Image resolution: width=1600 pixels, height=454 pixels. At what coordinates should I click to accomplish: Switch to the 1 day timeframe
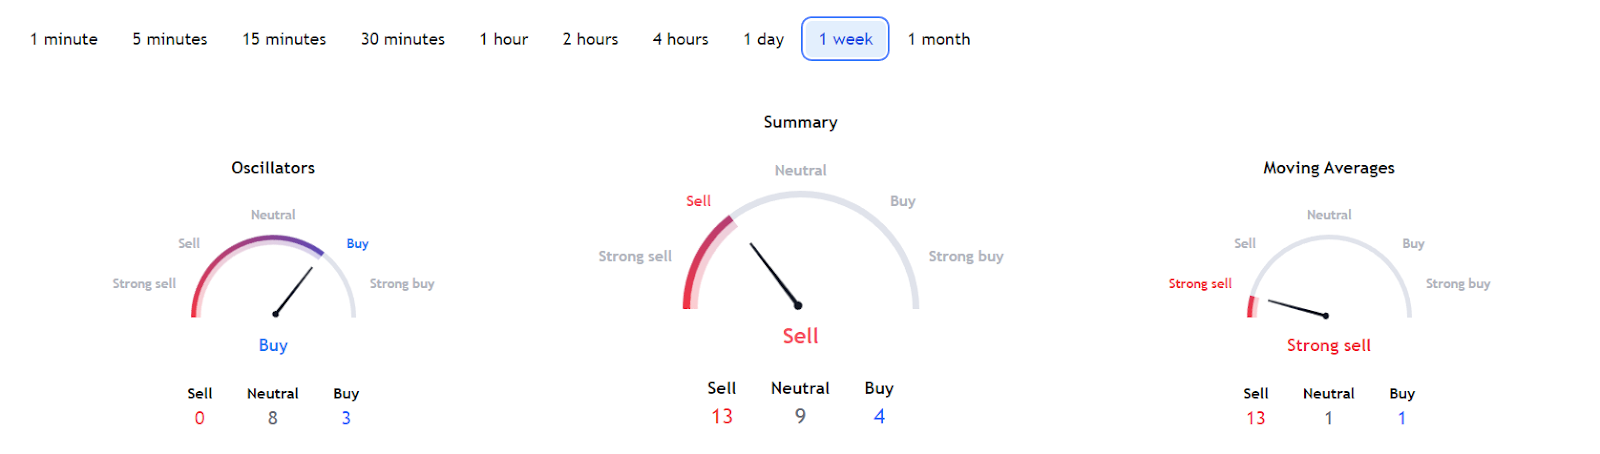tap(763, 39)
